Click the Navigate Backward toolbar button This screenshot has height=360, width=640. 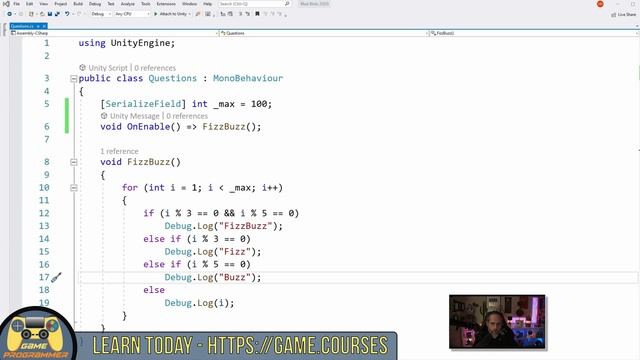9,14
